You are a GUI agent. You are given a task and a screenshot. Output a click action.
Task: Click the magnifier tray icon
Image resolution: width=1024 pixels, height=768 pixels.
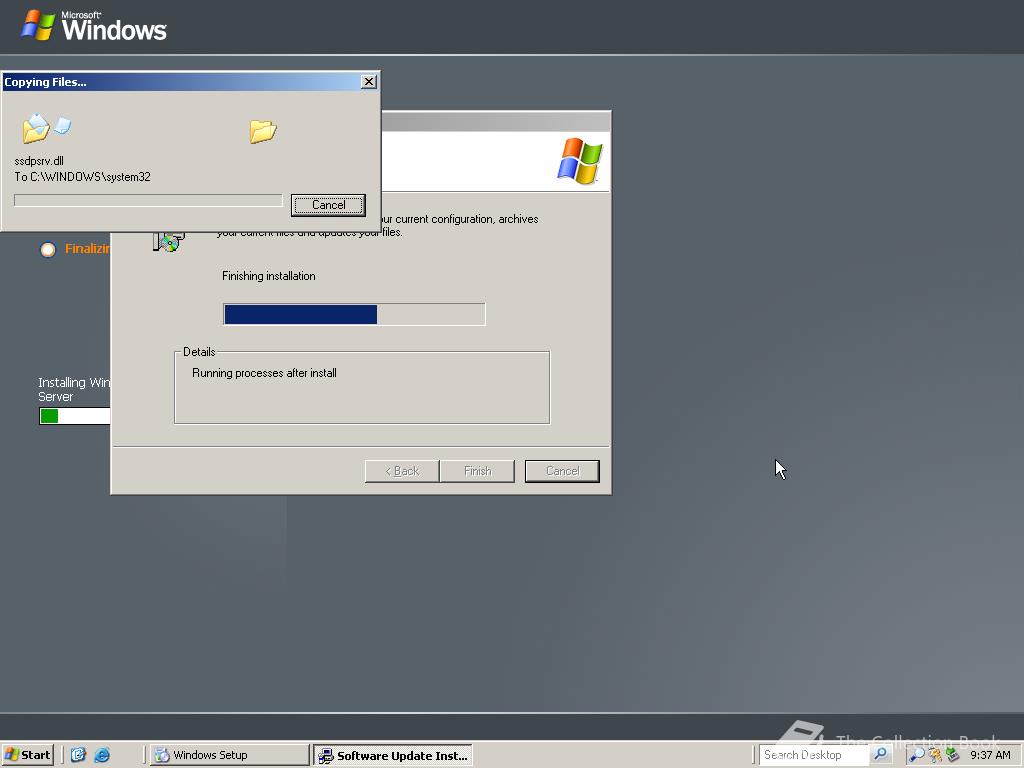point(916,755)
